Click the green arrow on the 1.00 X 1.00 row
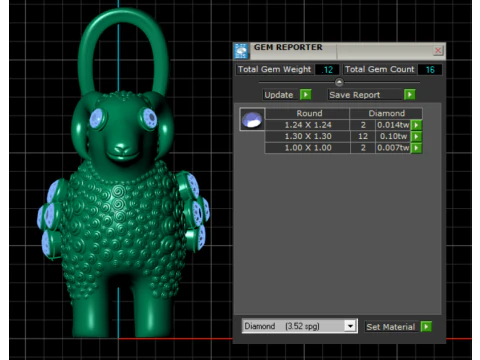This screenshot has width=480, height=360. point(416,148)
